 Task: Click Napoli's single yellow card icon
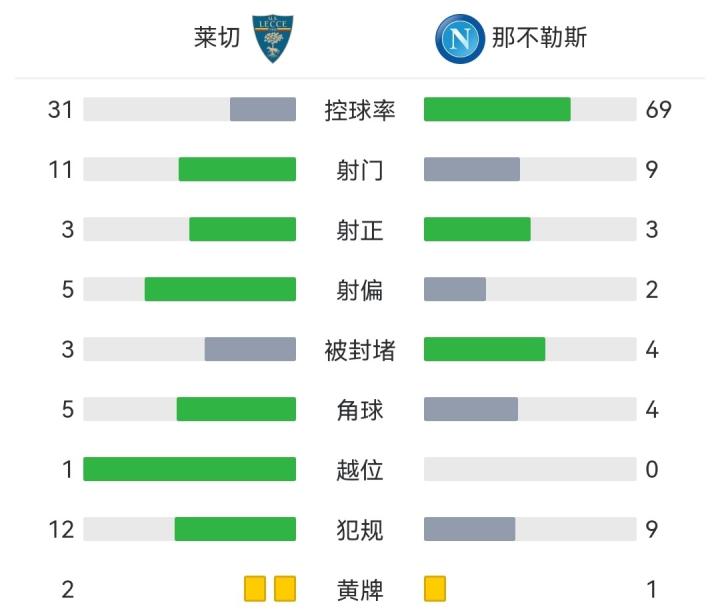click(435, 589)
